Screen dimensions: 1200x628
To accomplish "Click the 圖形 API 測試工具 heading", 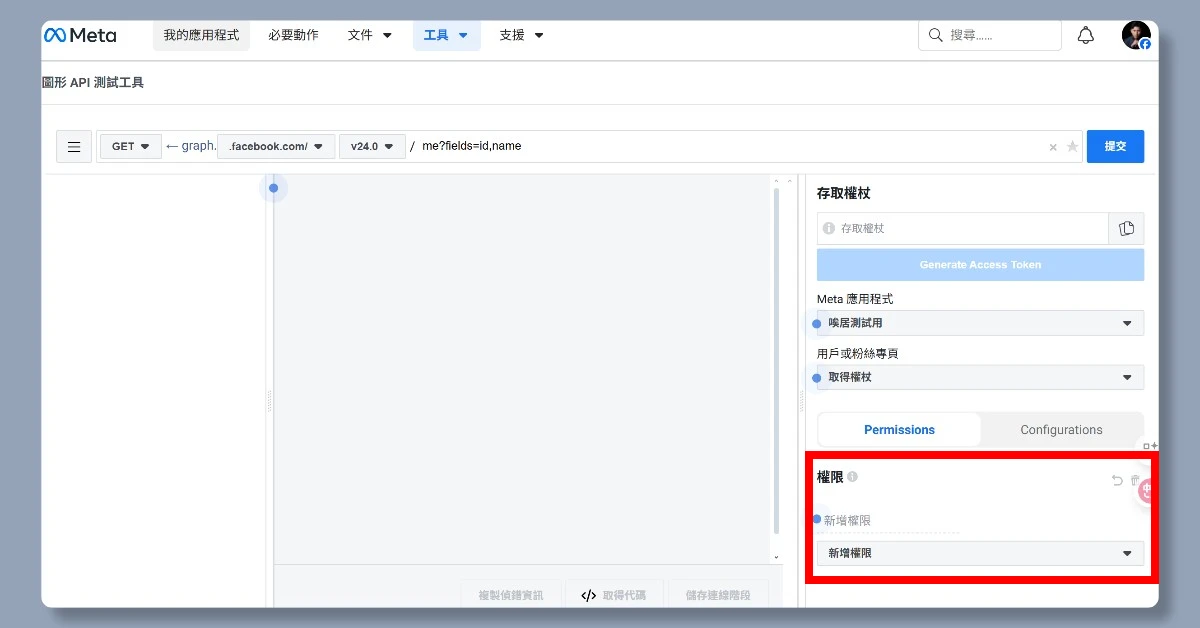I will pos(93,83).
